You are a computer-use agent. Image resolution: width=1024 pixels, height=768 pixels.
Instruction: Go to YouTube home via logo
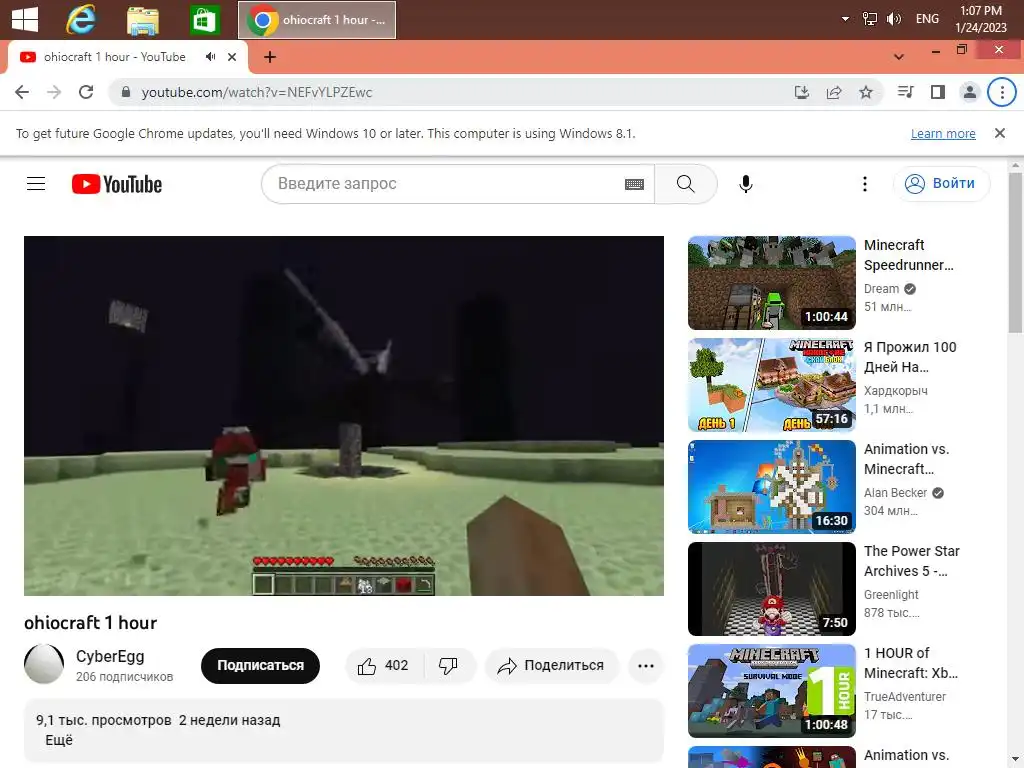[117, 184]
